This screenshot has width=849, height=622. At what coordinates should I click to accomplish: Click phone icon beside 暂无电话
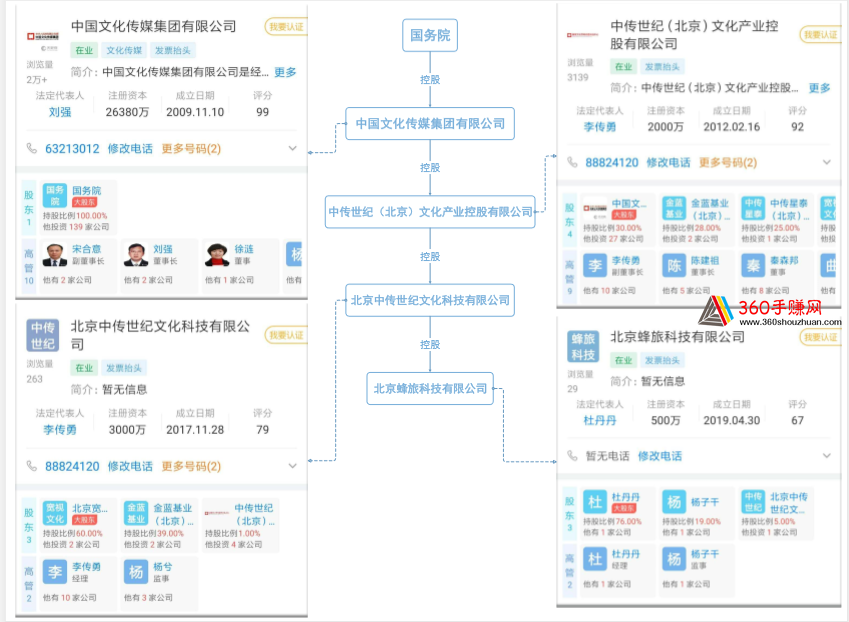572,456
